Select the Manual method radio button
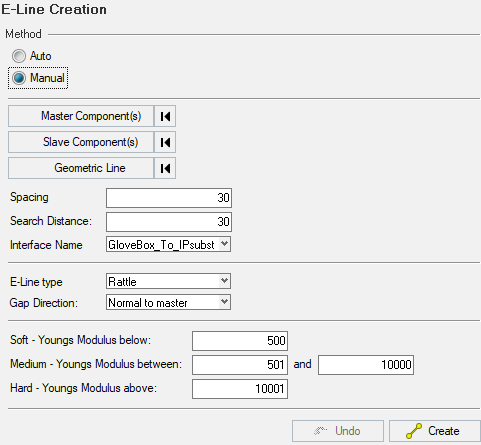 coord(19,78)
